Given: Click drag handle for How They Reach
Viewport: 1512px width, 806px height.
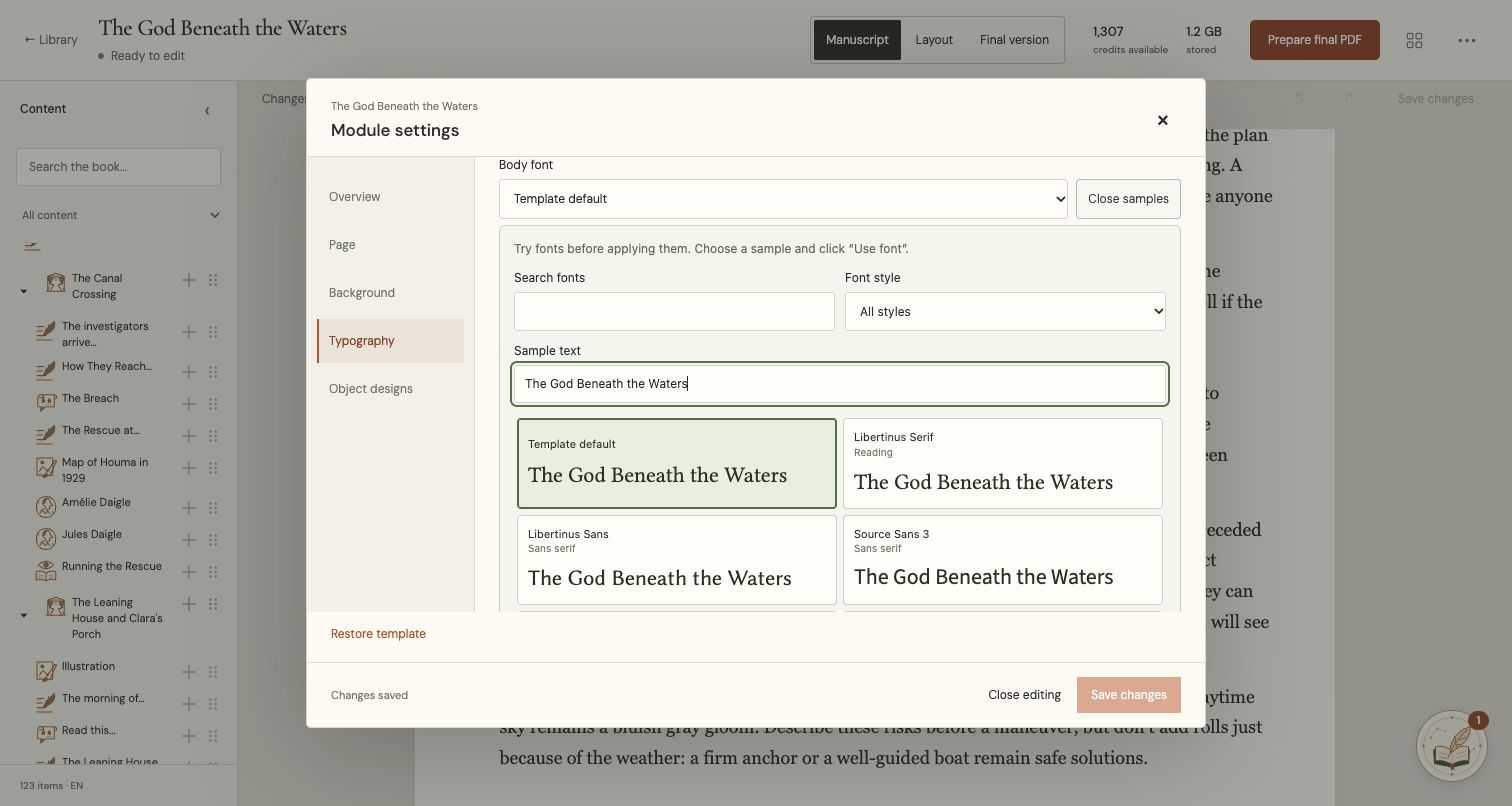Looking at the screenshot, I should [x=213, y=372].
